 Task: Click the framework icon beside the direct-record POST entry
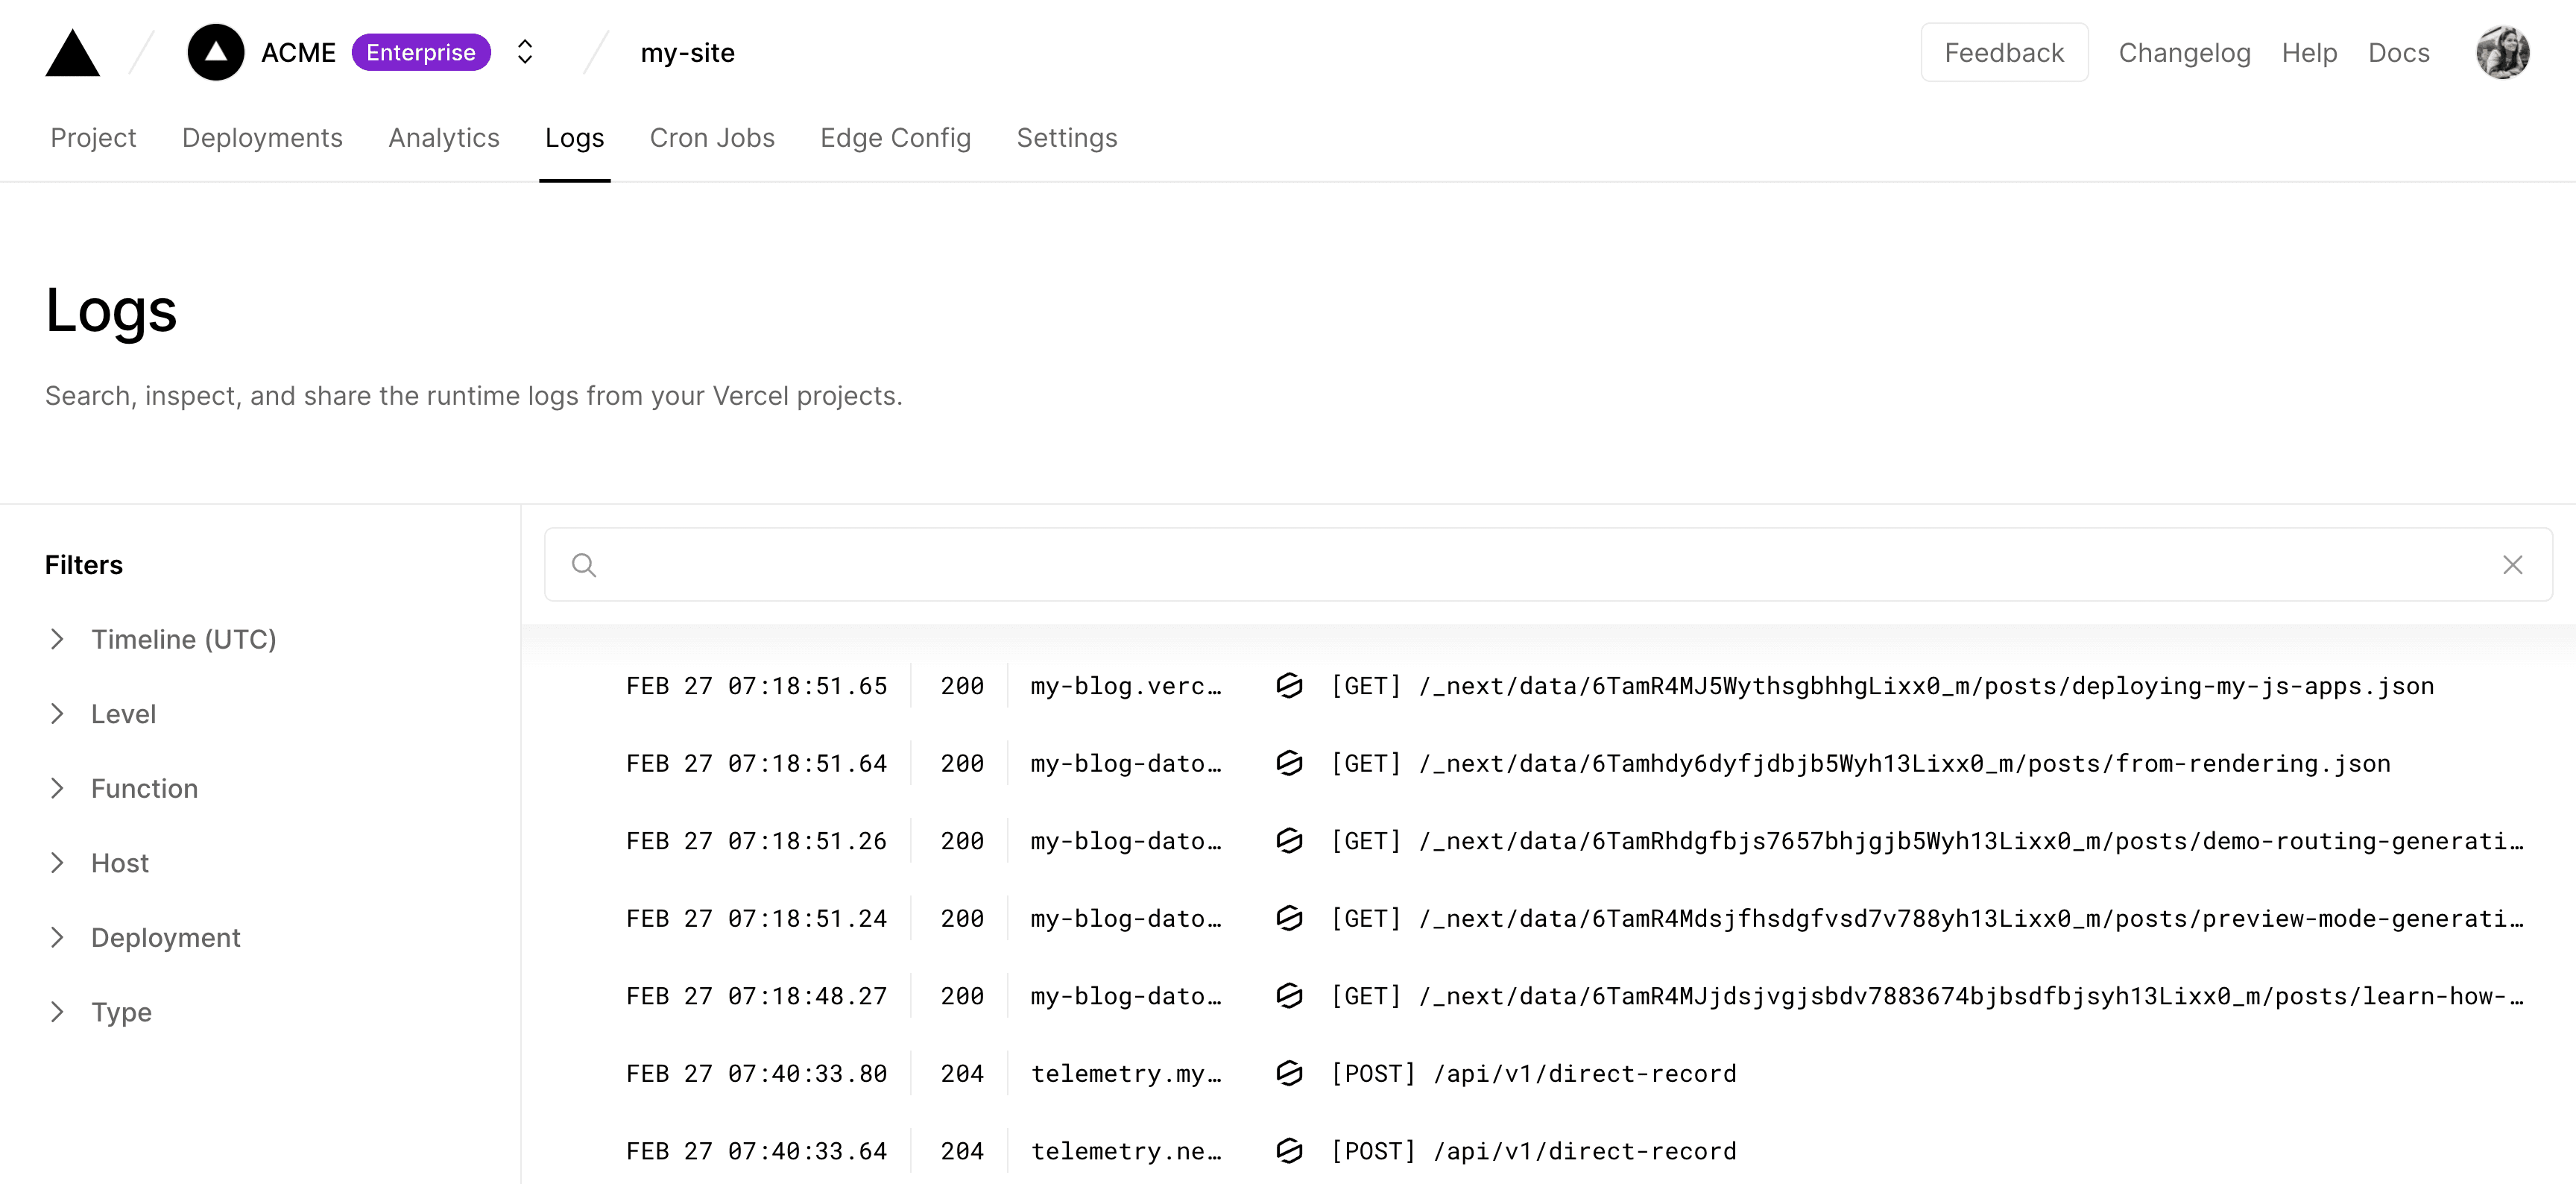pyautogui.click(x=1289, y=1073)
